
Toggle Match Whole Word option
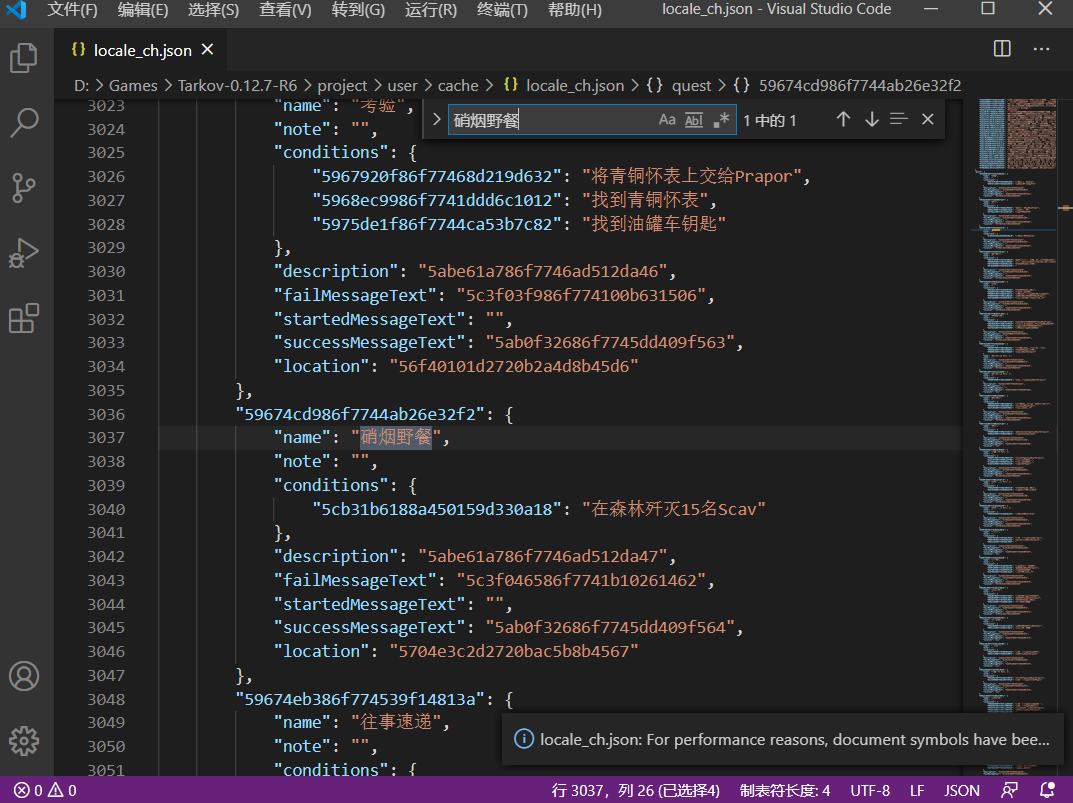click(694, 120)
